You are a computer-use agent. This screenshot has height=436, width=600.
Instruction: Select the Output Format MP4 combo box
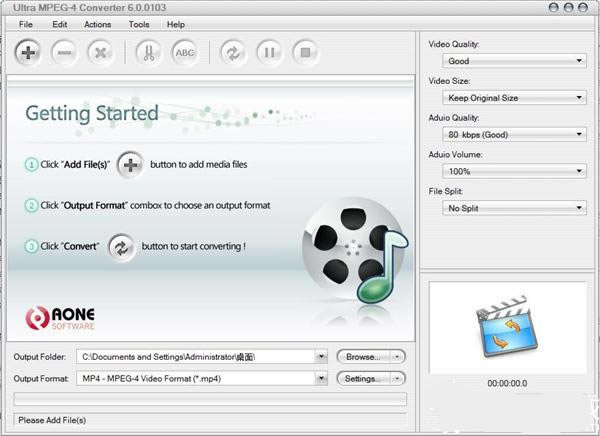(x=202, y=379)
